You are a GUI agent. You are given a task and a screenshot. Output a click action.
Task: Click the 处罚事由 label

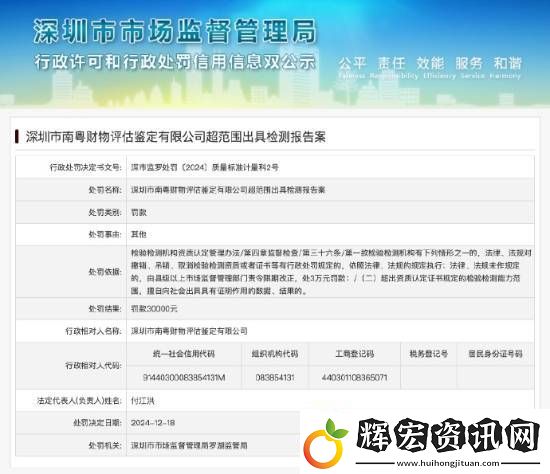pyautogui.click(x=105, y=234)
